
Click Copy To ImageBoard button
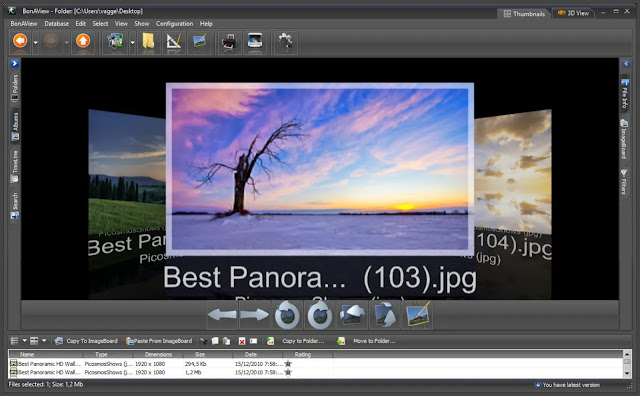point(86,341)
